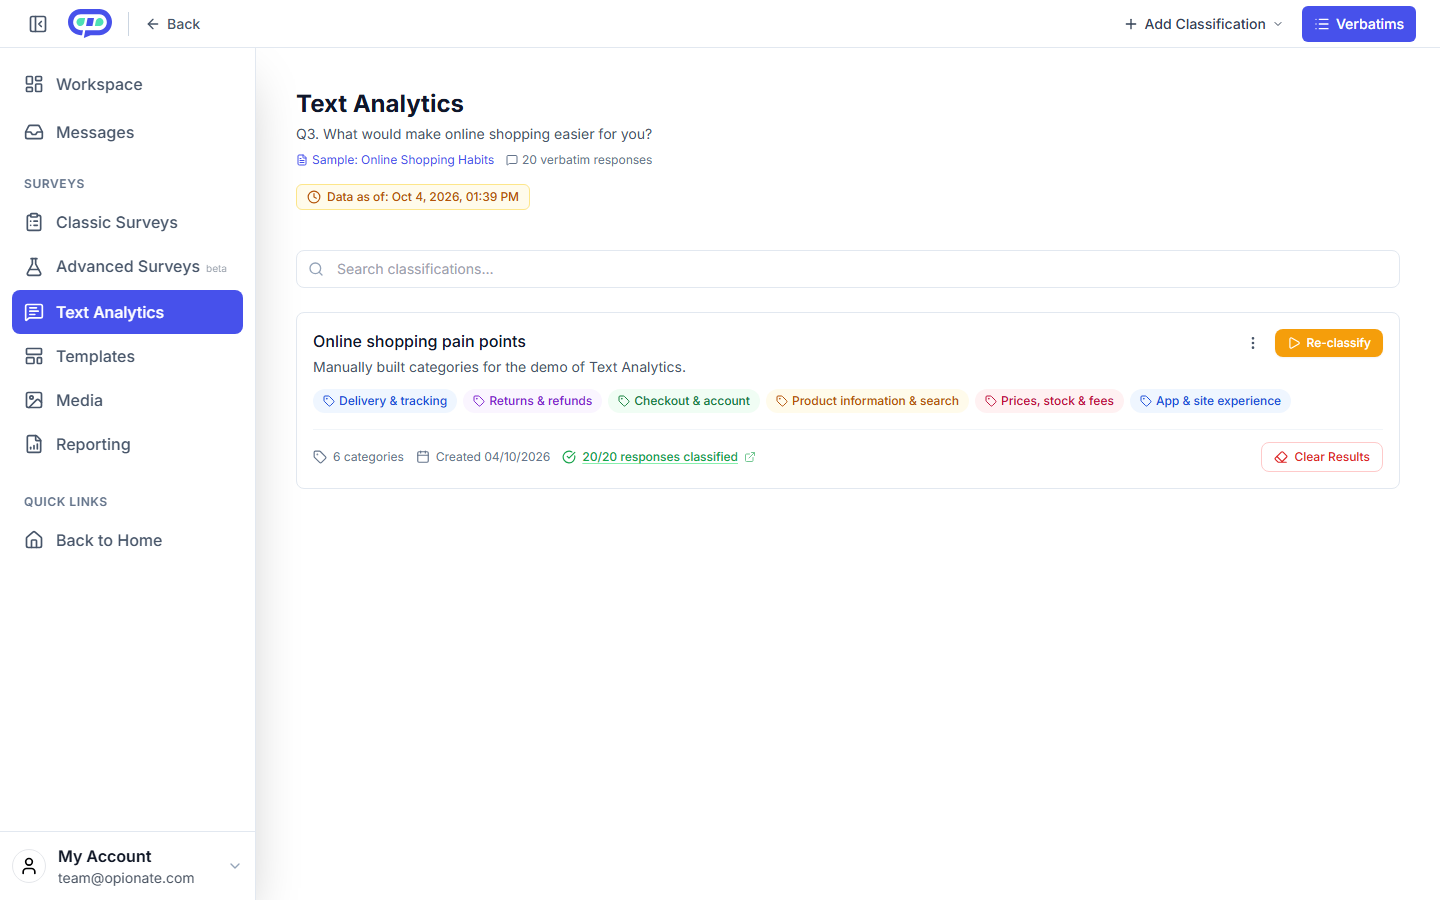Click the Product information & search tag

click(x=867, y=401)
